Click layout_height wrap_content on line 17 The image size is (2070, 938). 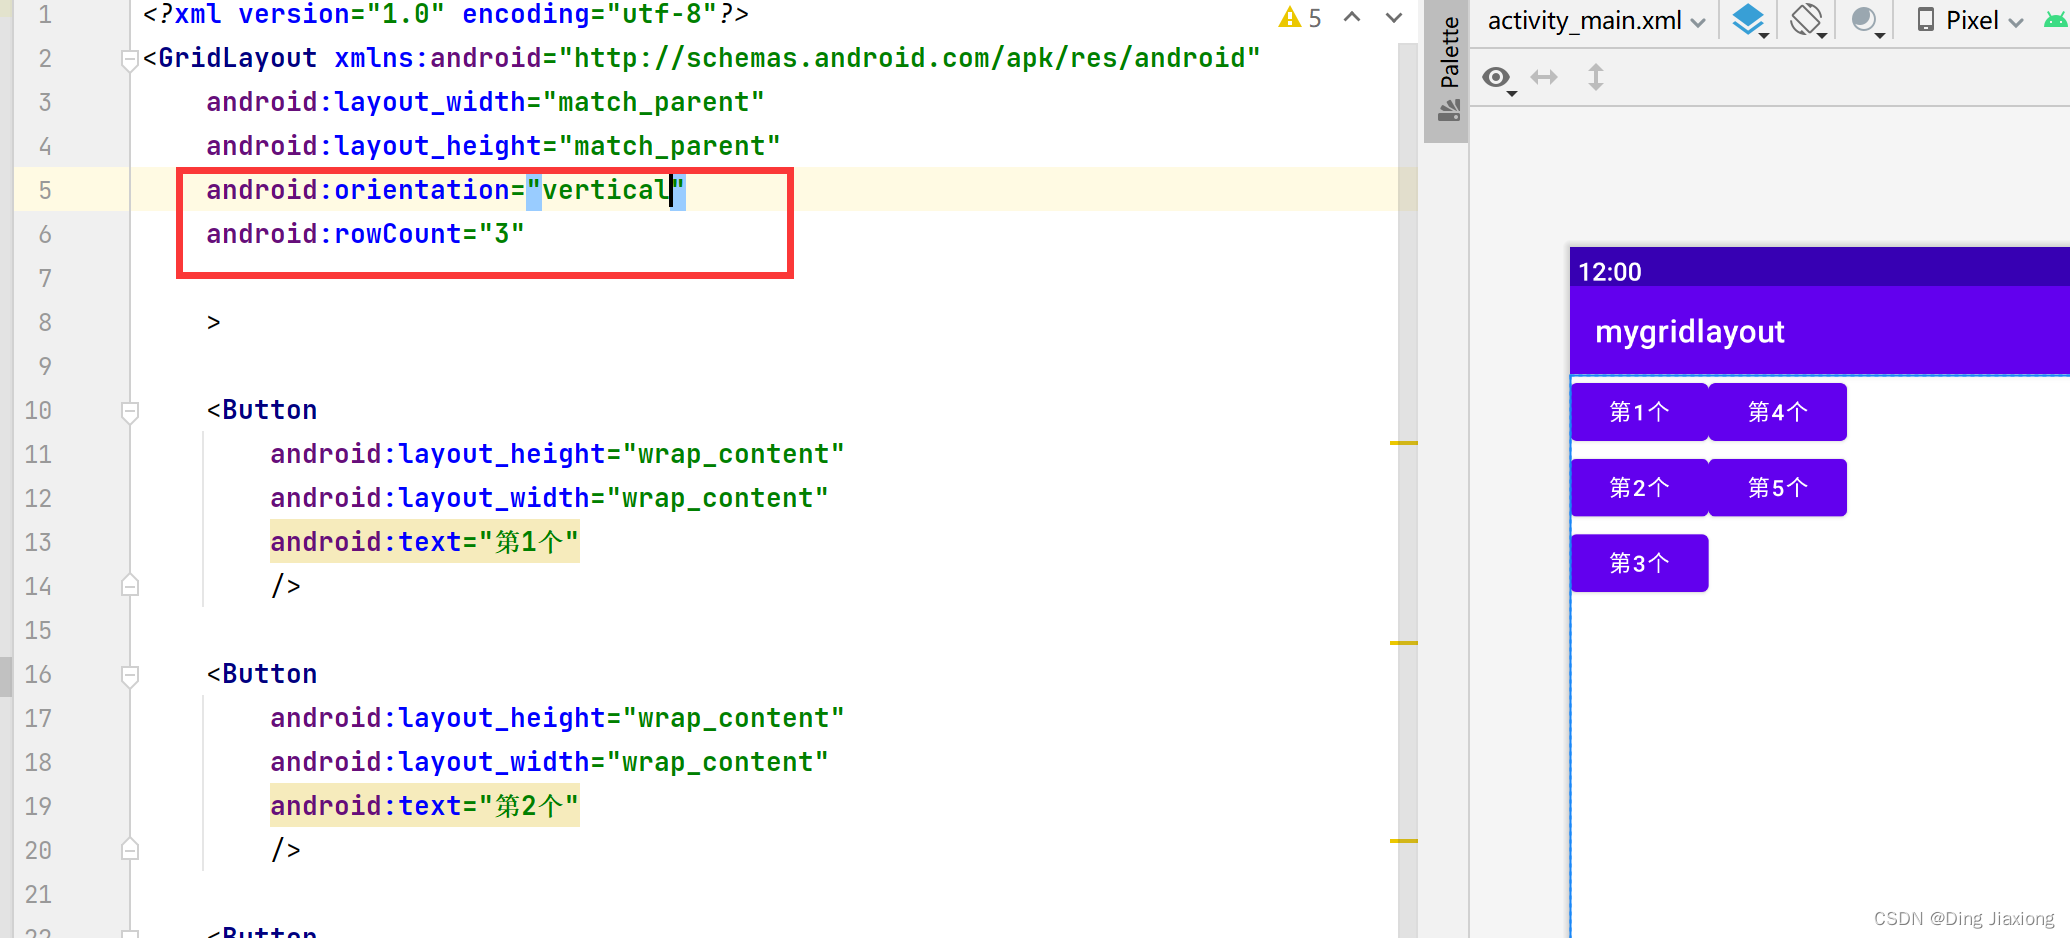point(557,718)
